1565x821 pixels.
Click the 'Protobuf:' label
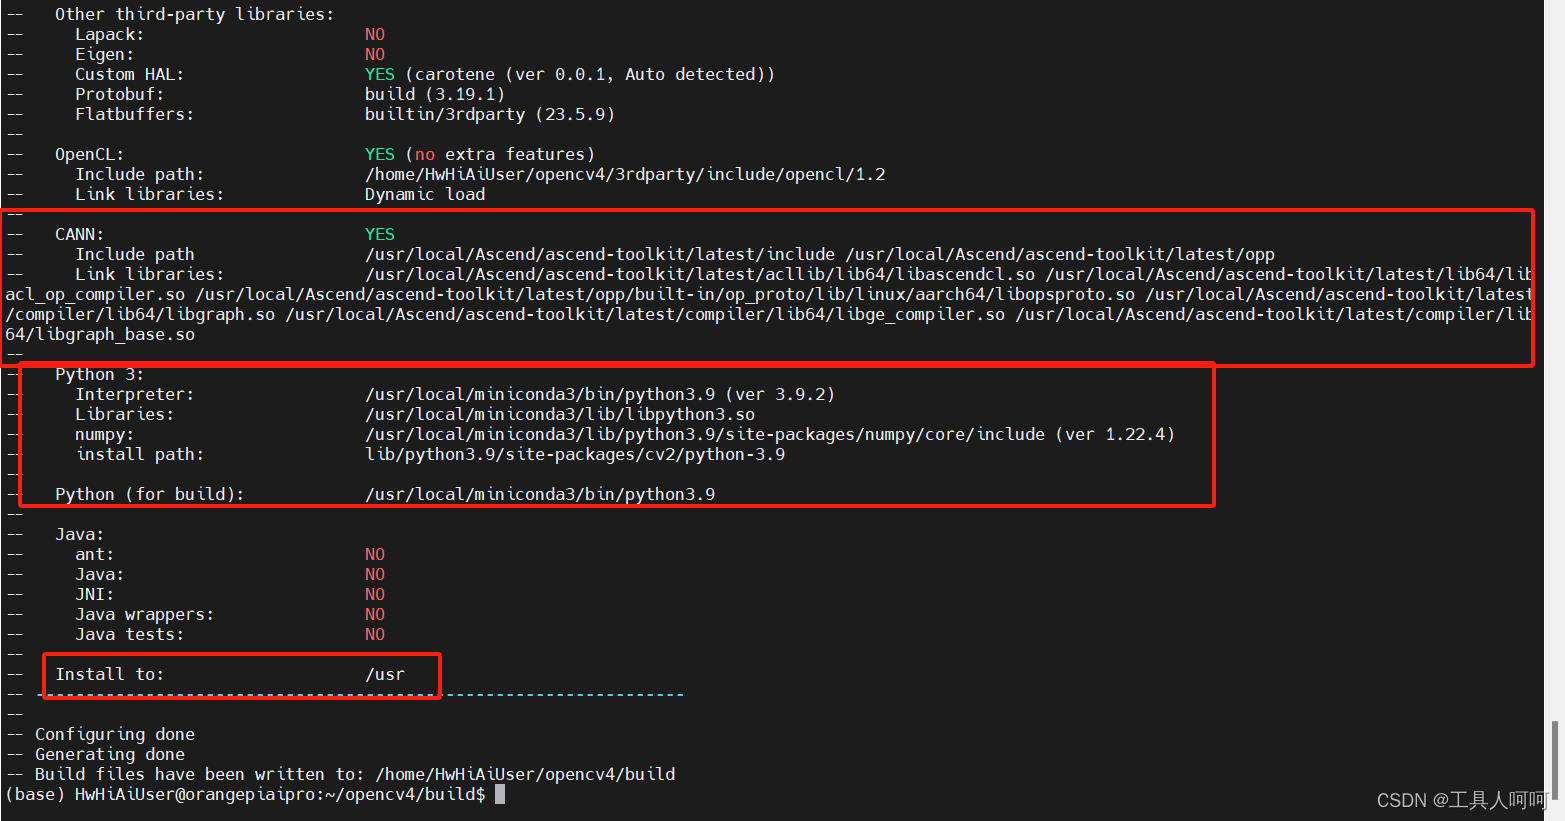pyautogui.click(x=120, y=94)
